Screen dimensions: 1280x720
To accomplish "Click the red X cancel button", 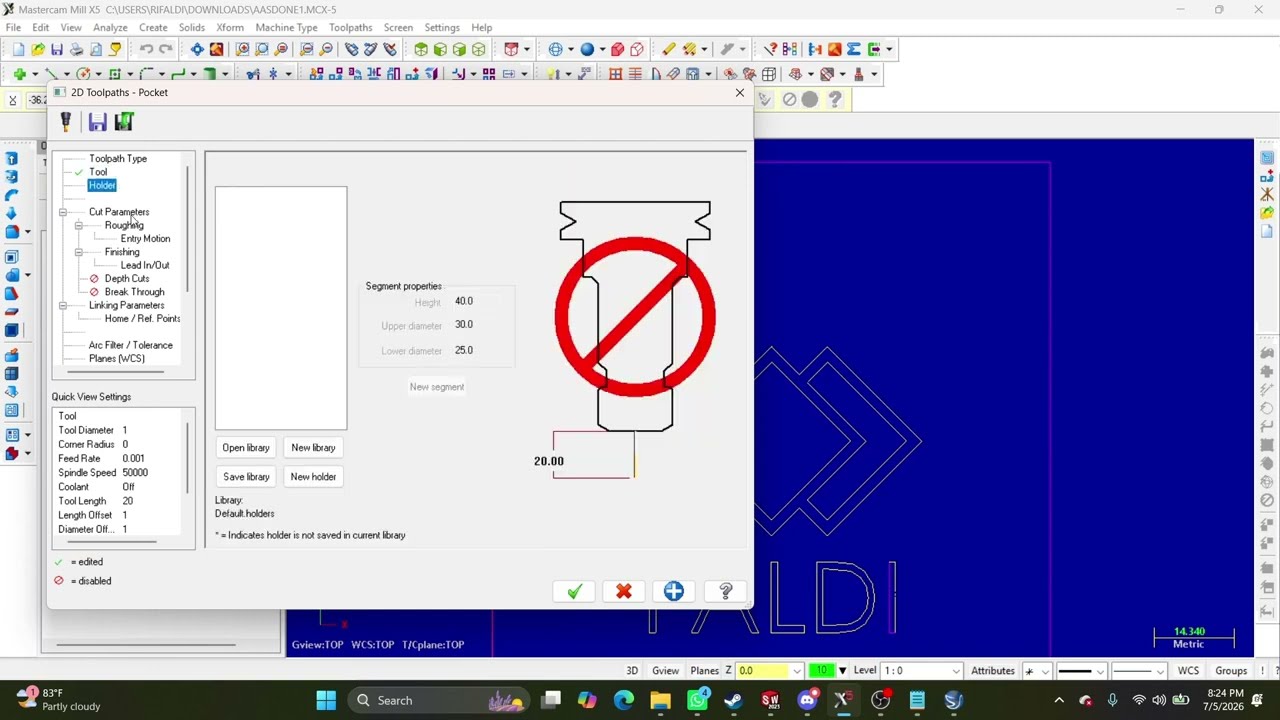I will (x=624, y=591).
